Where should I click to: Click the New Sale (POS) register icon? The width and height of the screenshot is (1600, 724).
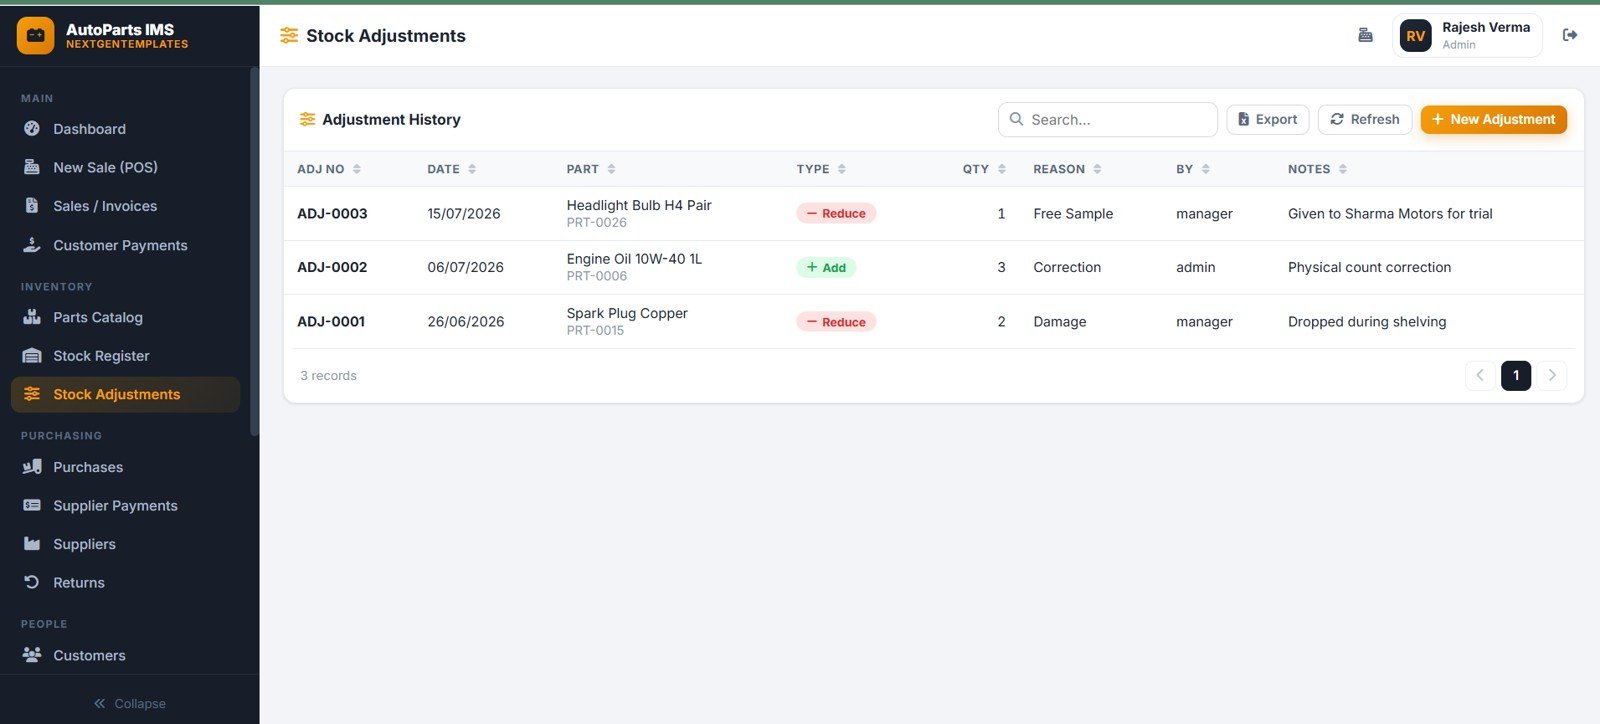tap(32, 167)
